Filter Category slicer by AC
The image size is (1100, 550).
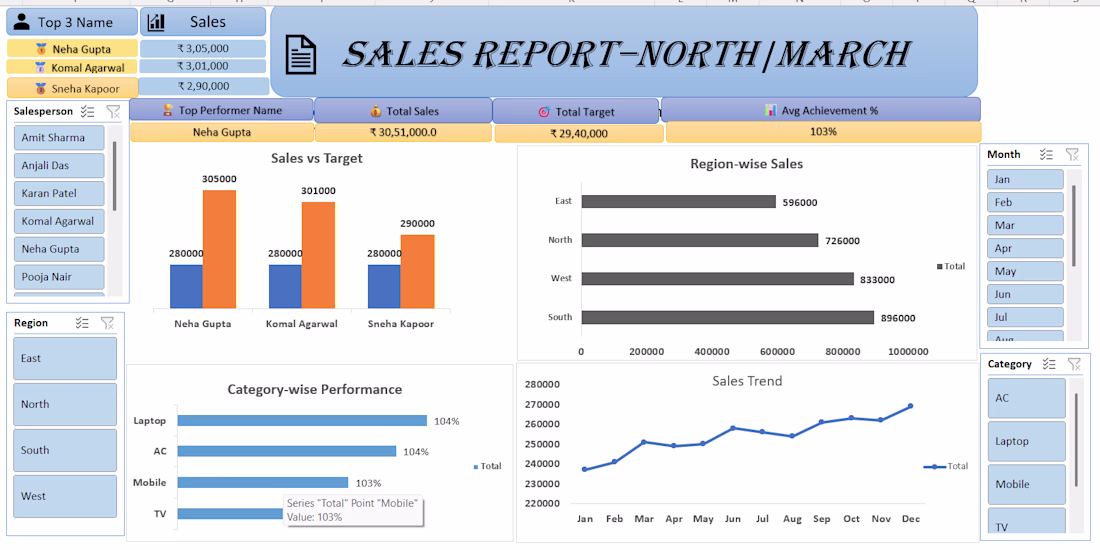(x=1026, y=398)
